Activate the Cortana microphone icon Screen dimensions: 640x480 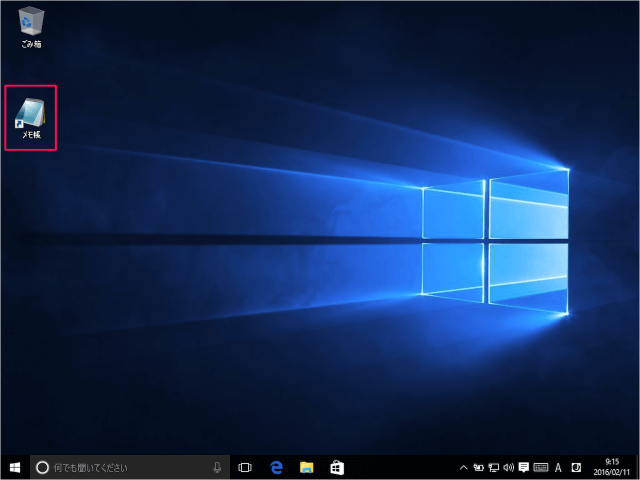coord(217,468)
